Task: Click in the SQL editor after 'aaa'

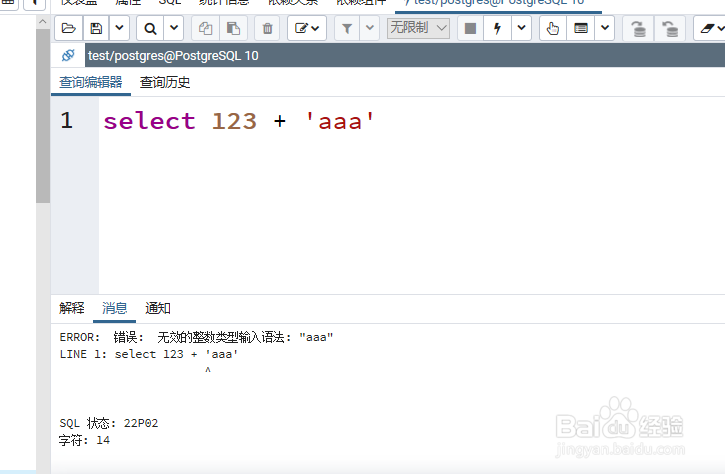Action: click(376, 121)
